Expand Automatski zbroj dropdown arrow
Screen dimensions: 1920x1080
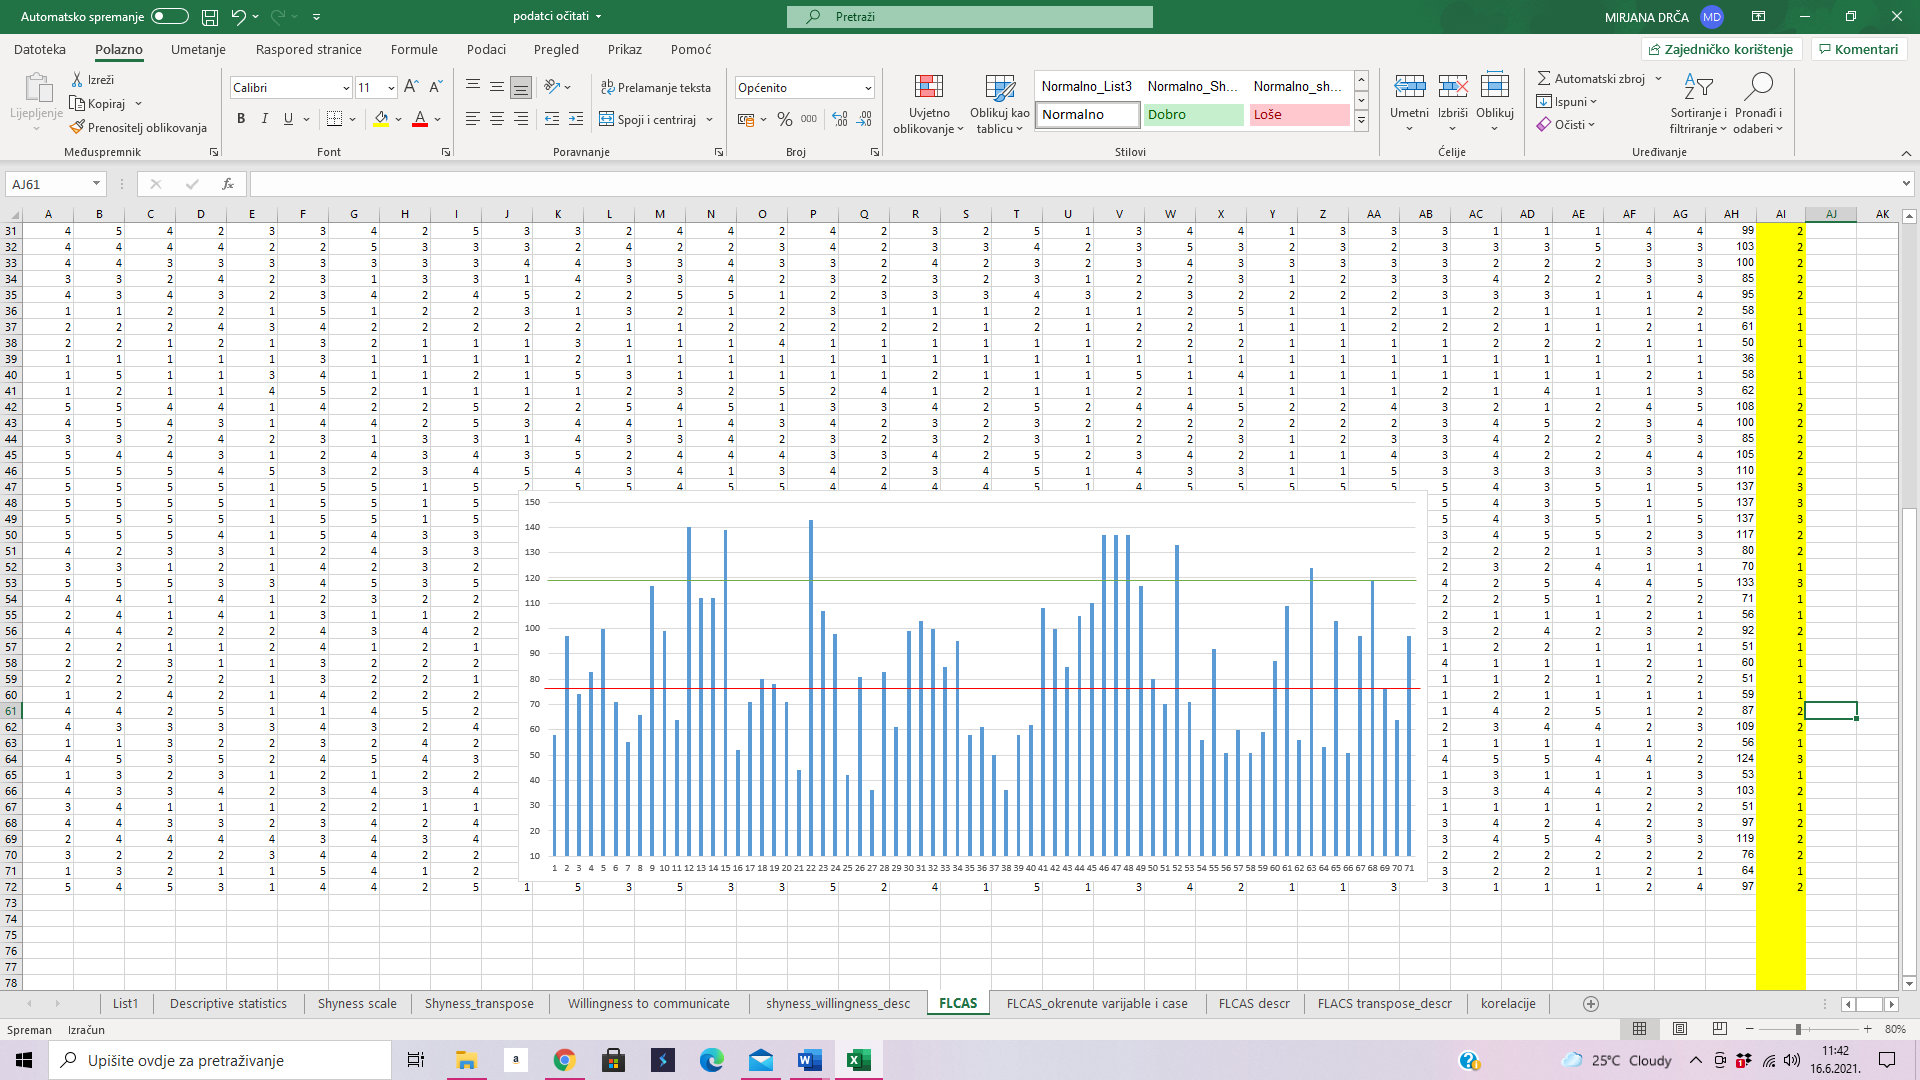(1658, 79)
